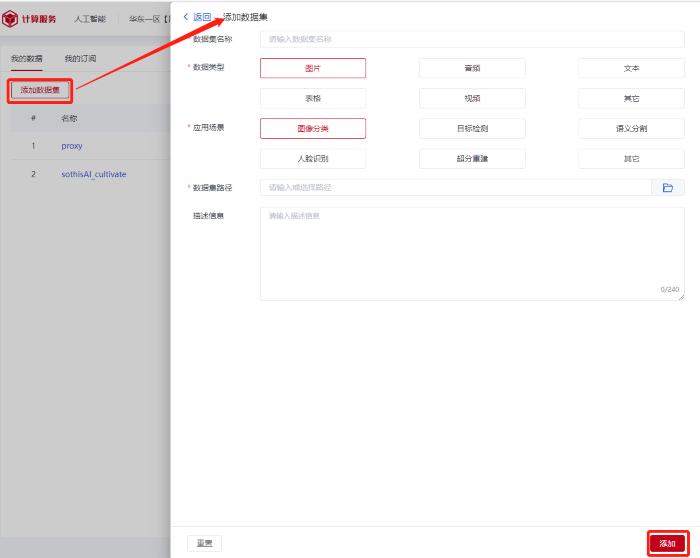Open 华东一区 region selector
Image resolution: width=700 pixels, height=558 pixels.
[x=149, y=19]
